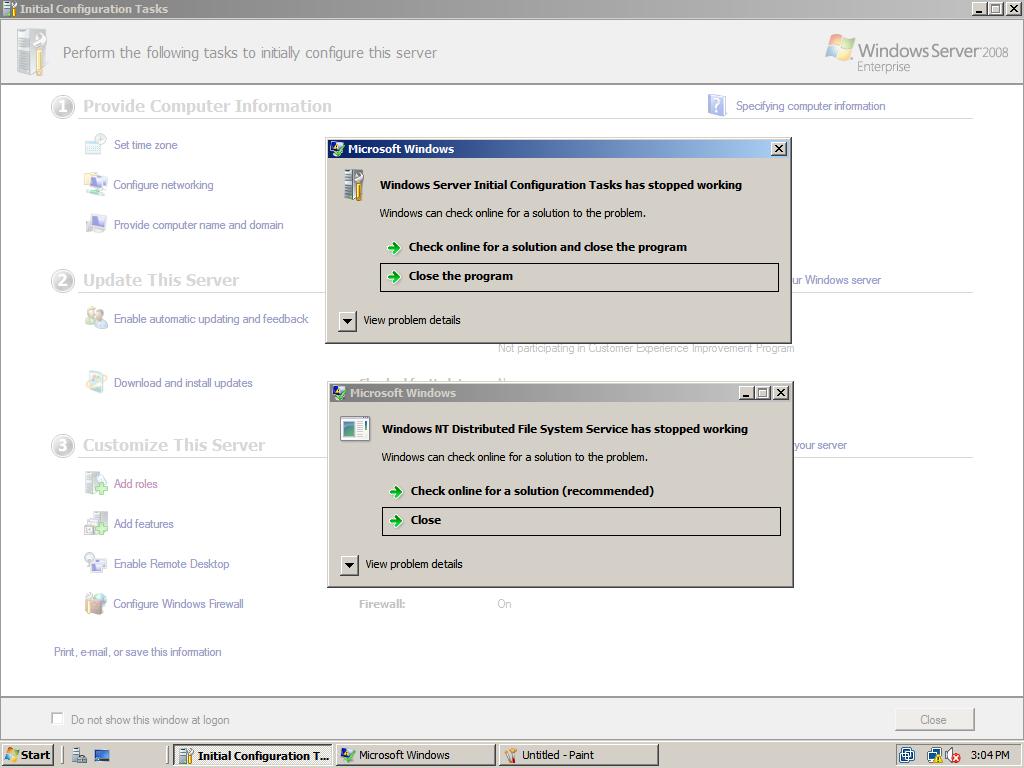Open the Set time zone link

[x=146, y=145]
